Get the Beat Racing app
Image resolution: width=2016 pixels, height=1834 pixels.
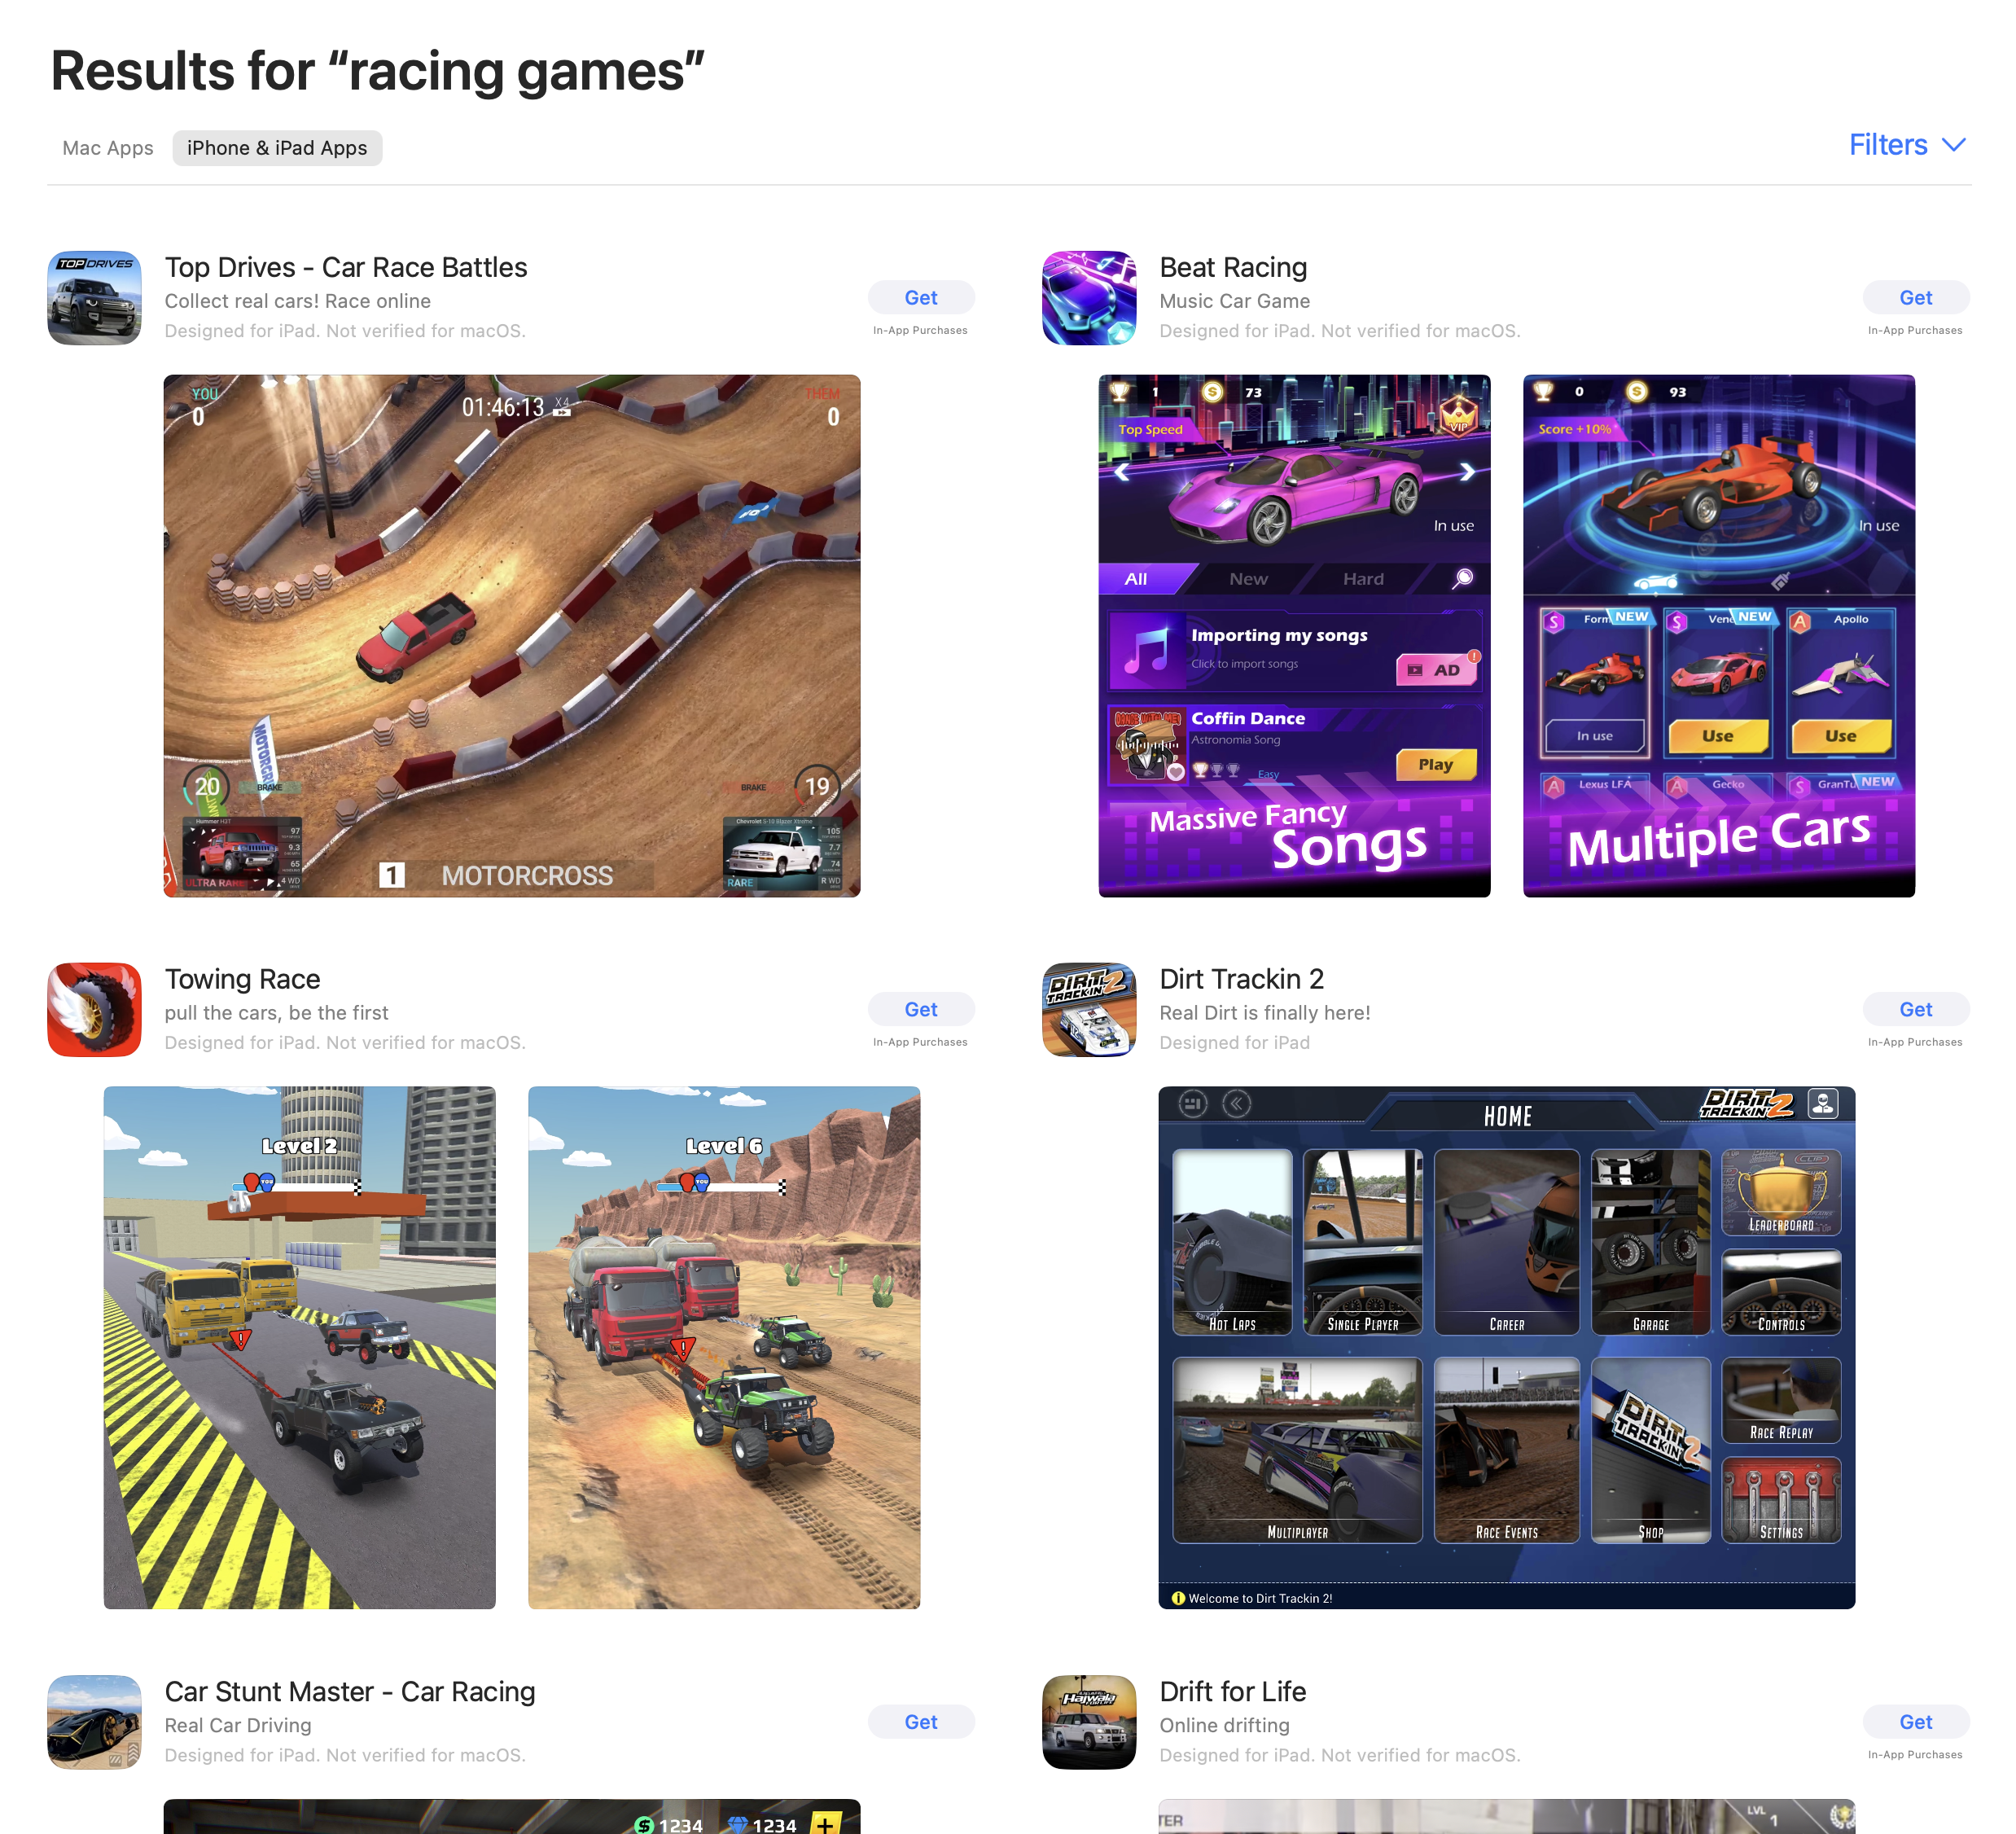(1916, 298)
